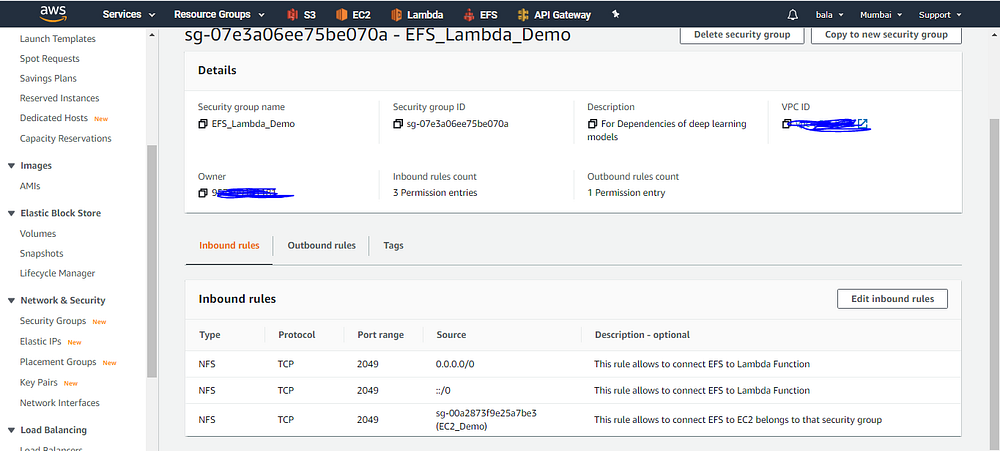Open AMIs in sidebar
This screenshot has width=1000, height=451.
pos(30,186)
